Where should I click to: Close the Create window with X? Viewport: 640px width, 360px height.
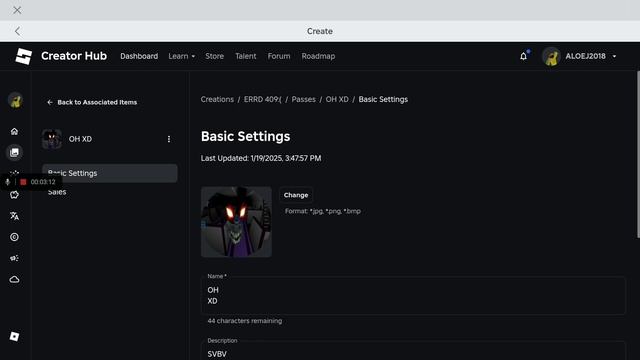pos(17,10)
